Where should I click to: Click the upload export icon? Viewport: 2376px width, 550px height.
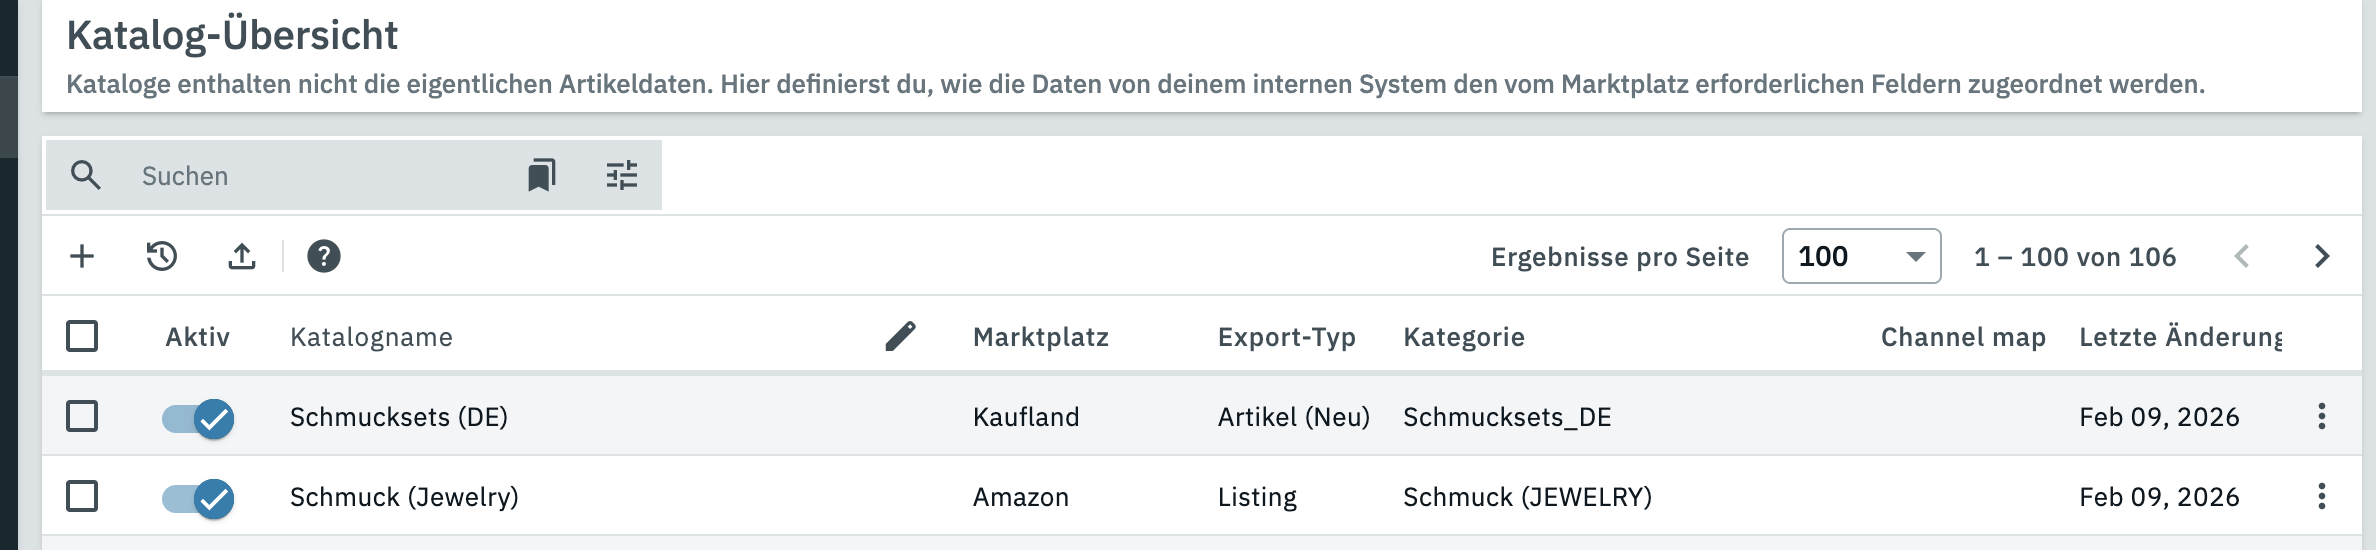pos(242,257)
